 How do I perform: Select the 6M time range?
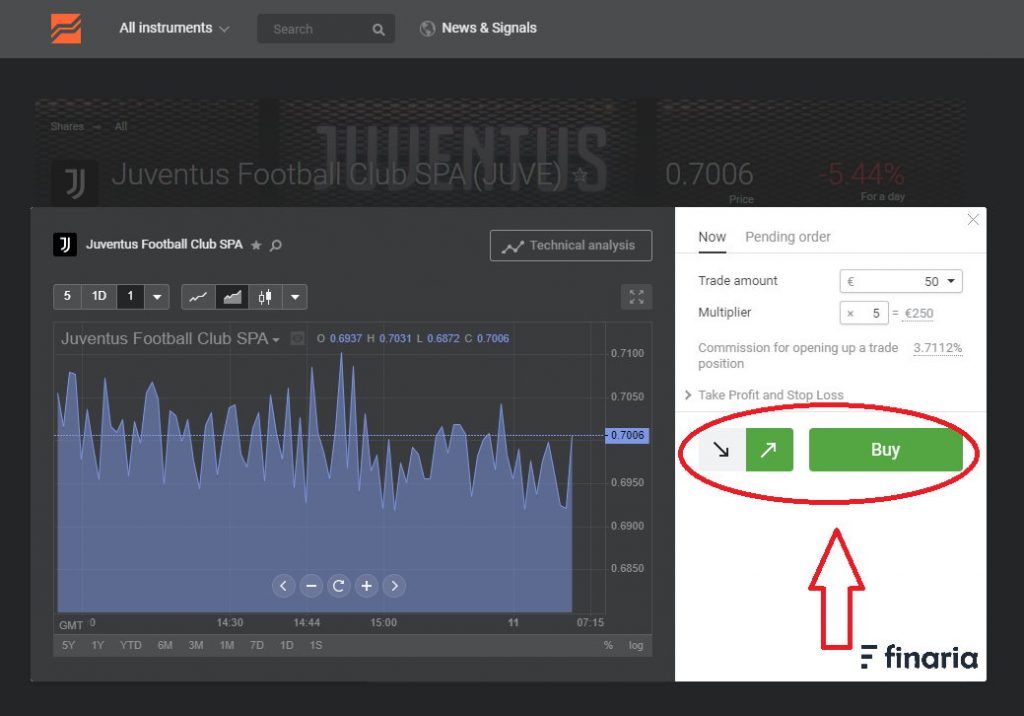(165, 645)
